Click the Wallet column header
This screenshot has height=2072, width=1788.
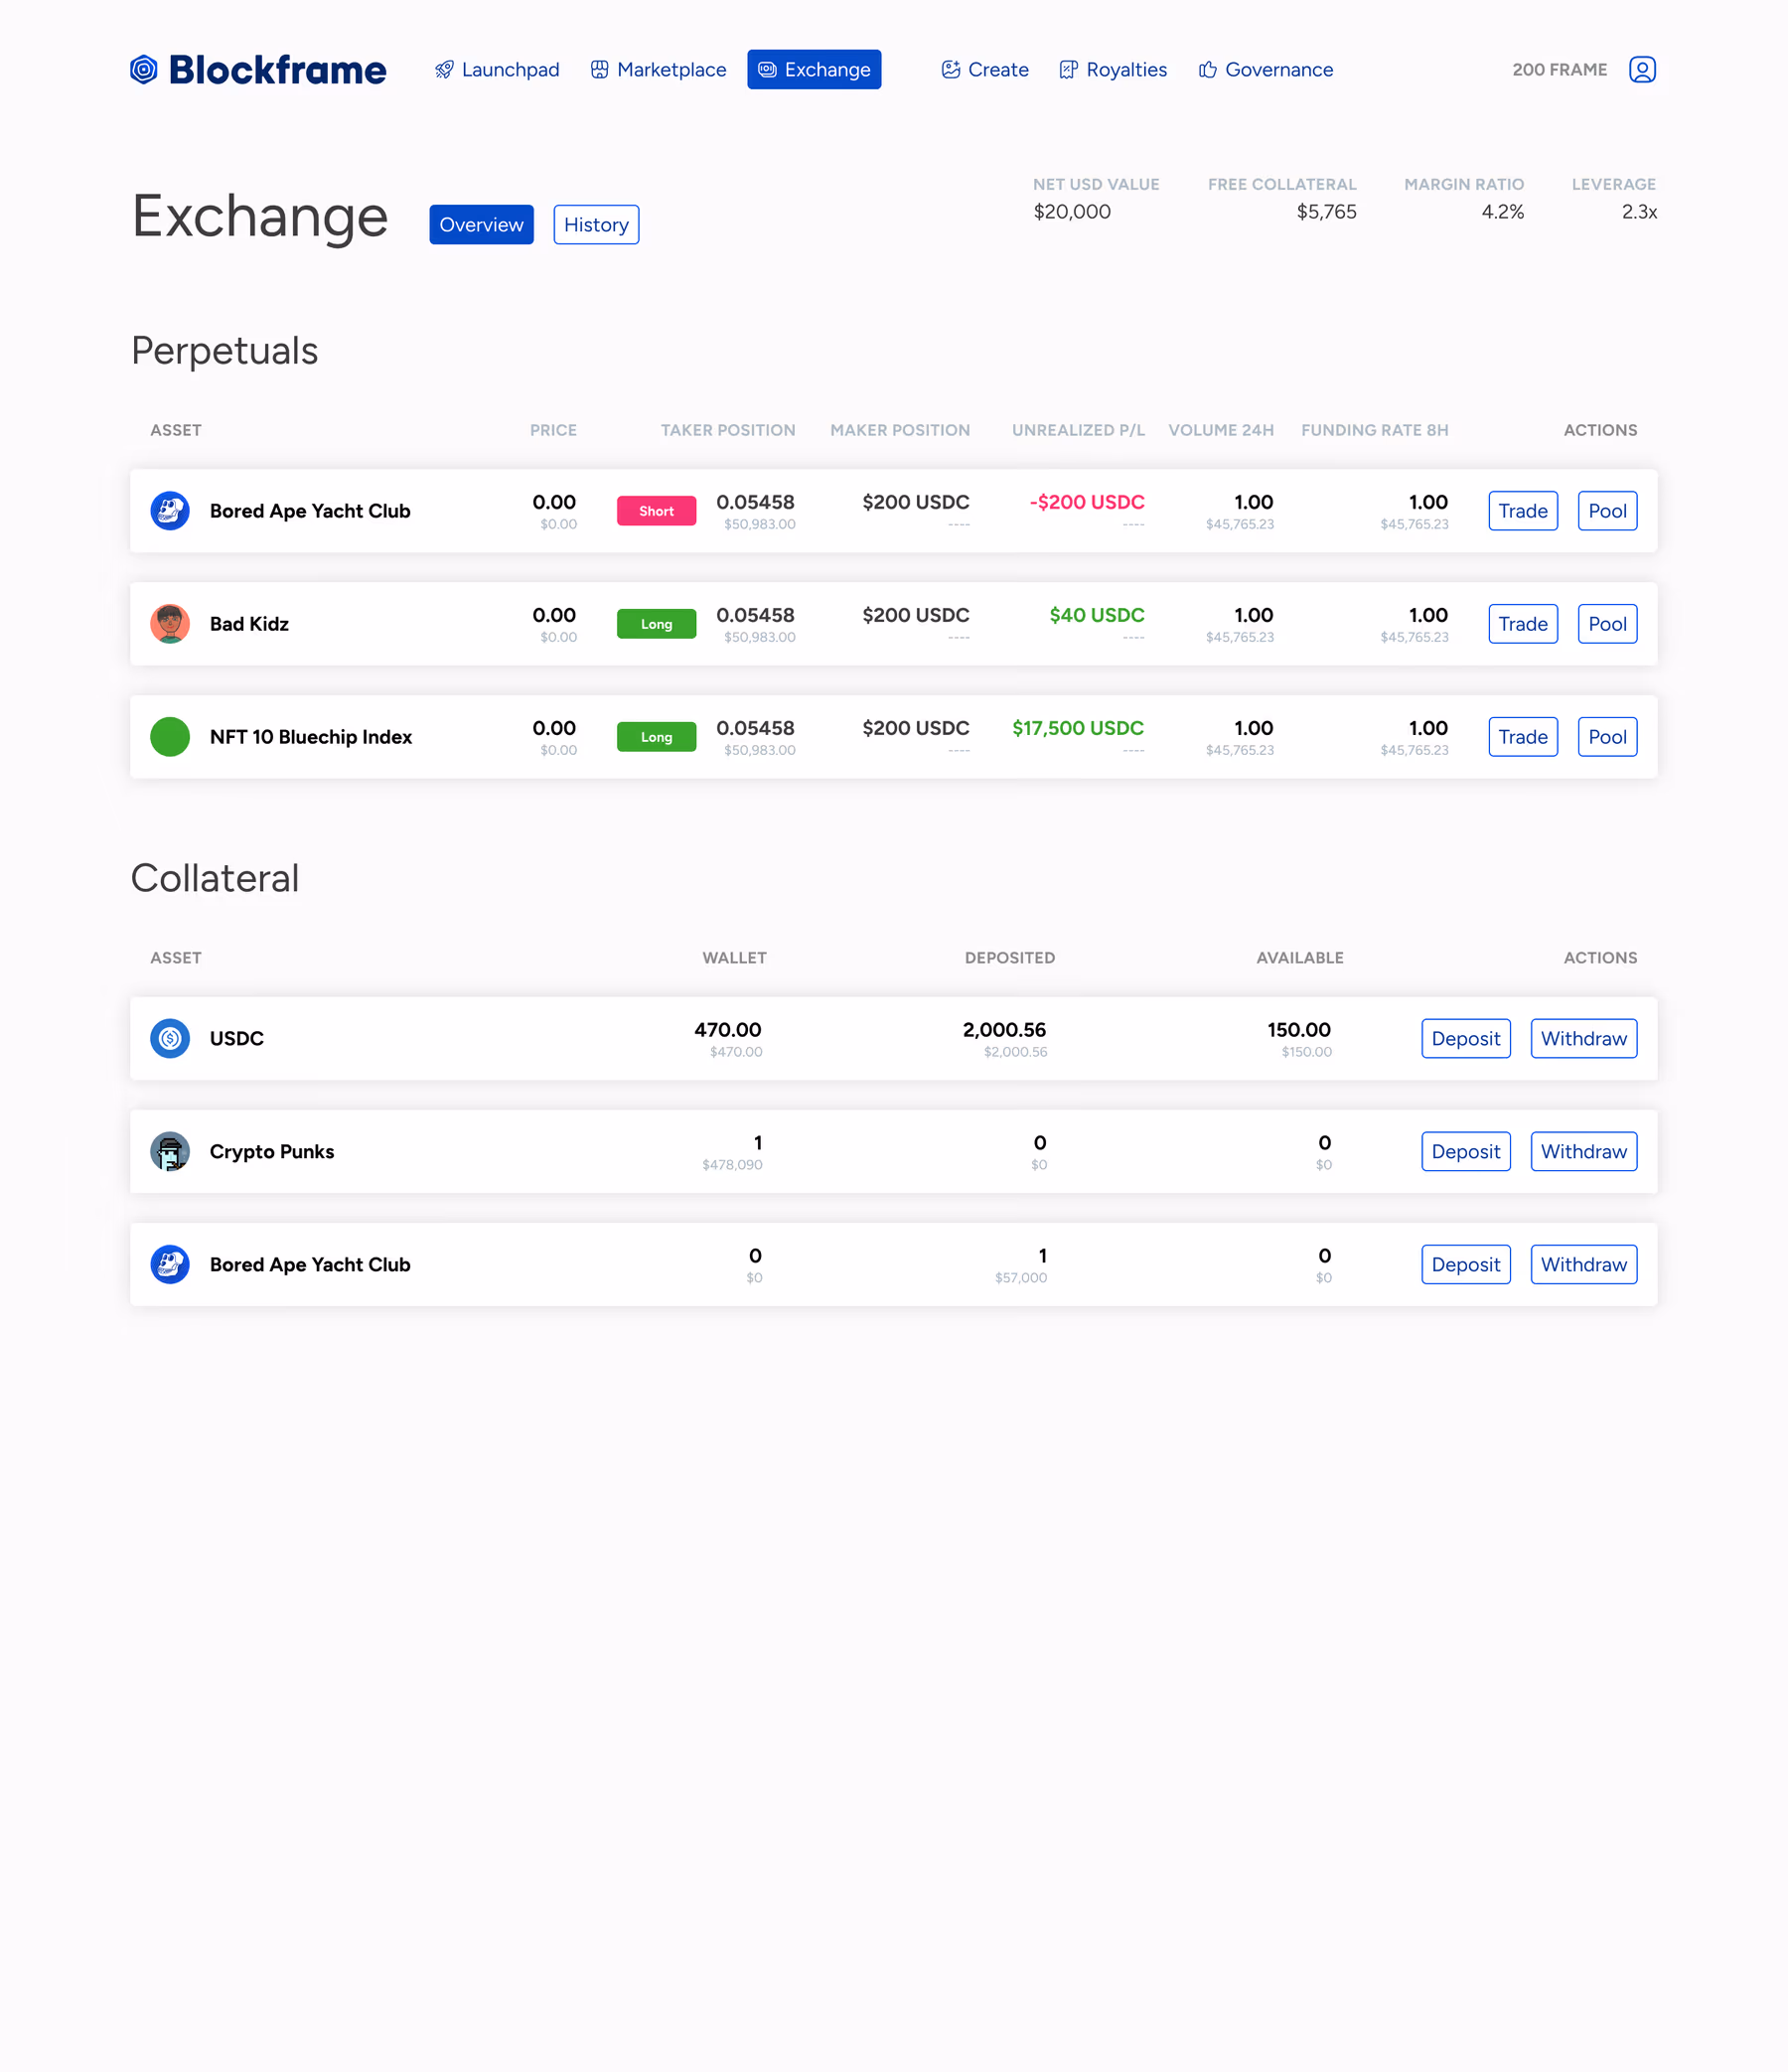click(734, 957)
